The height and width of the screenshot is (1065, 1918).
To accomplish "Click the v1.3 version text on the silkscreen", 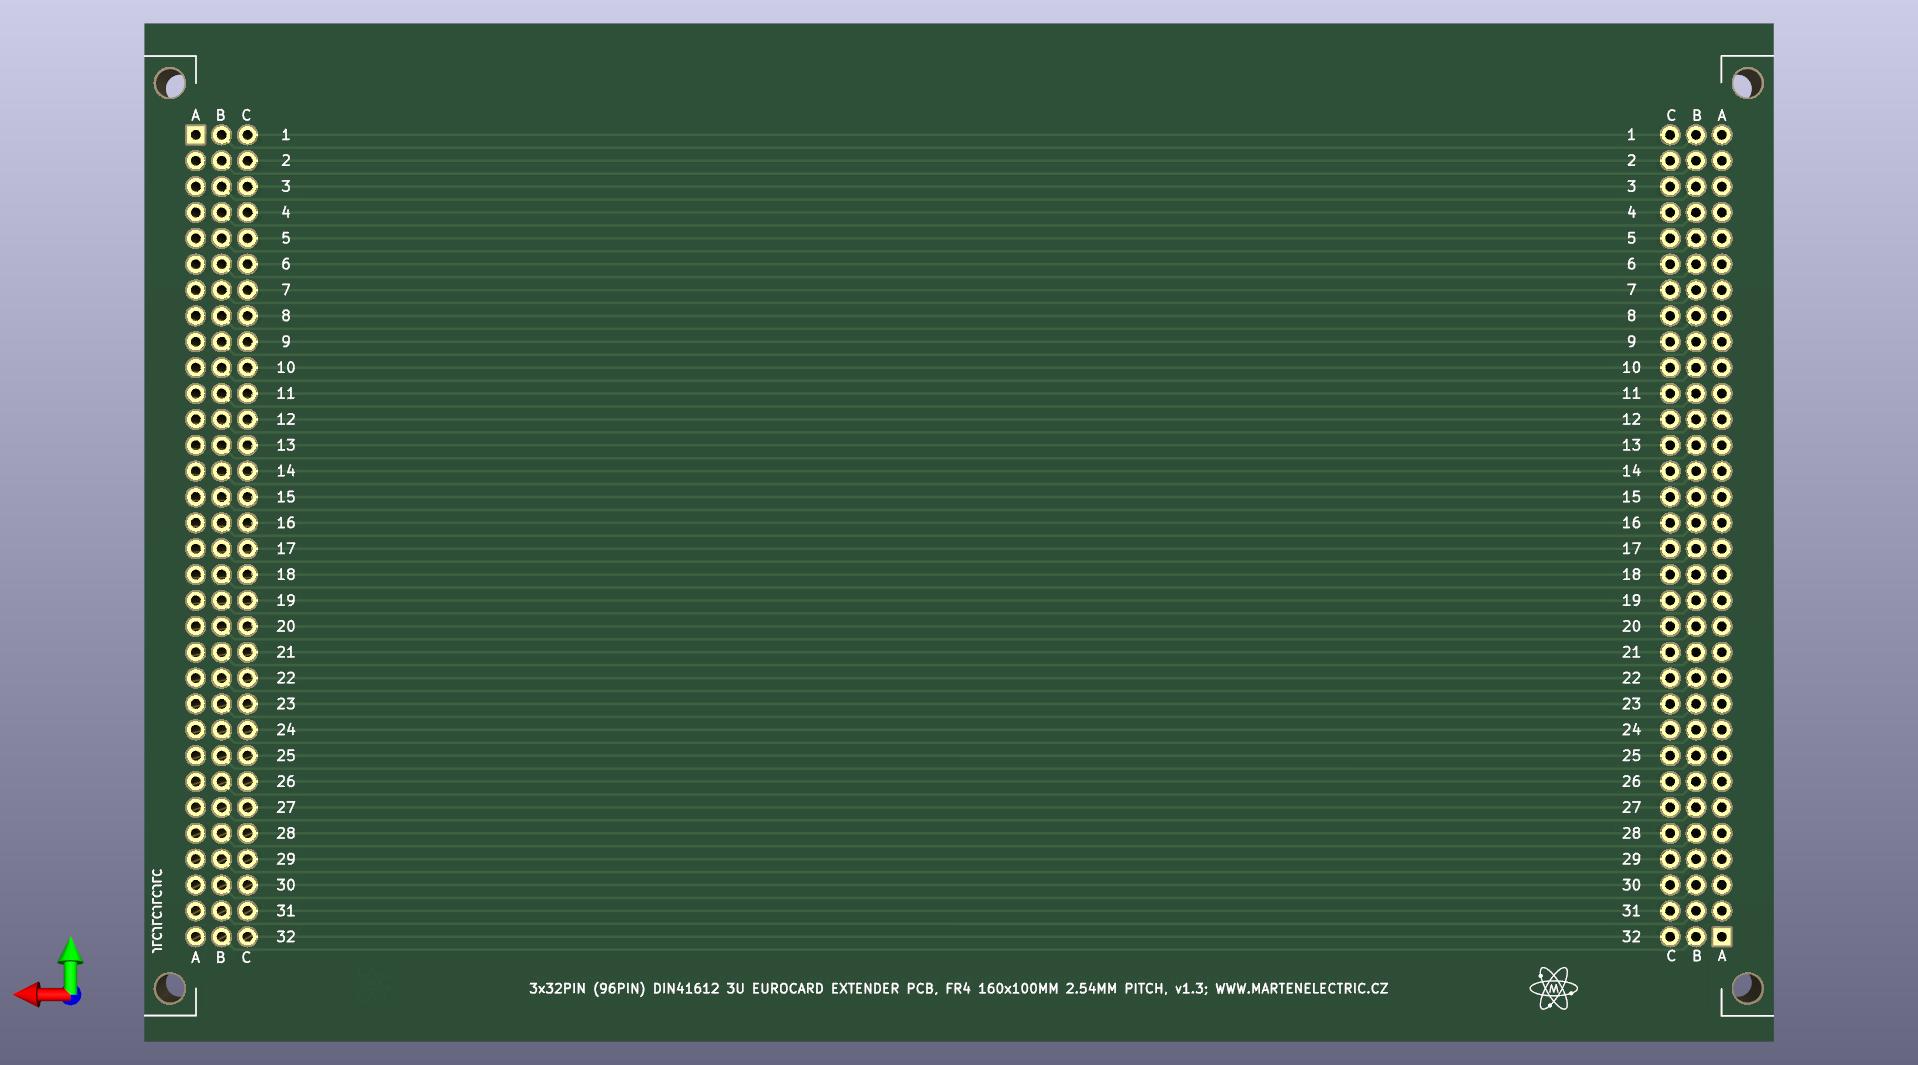I will coord(1190,988).
